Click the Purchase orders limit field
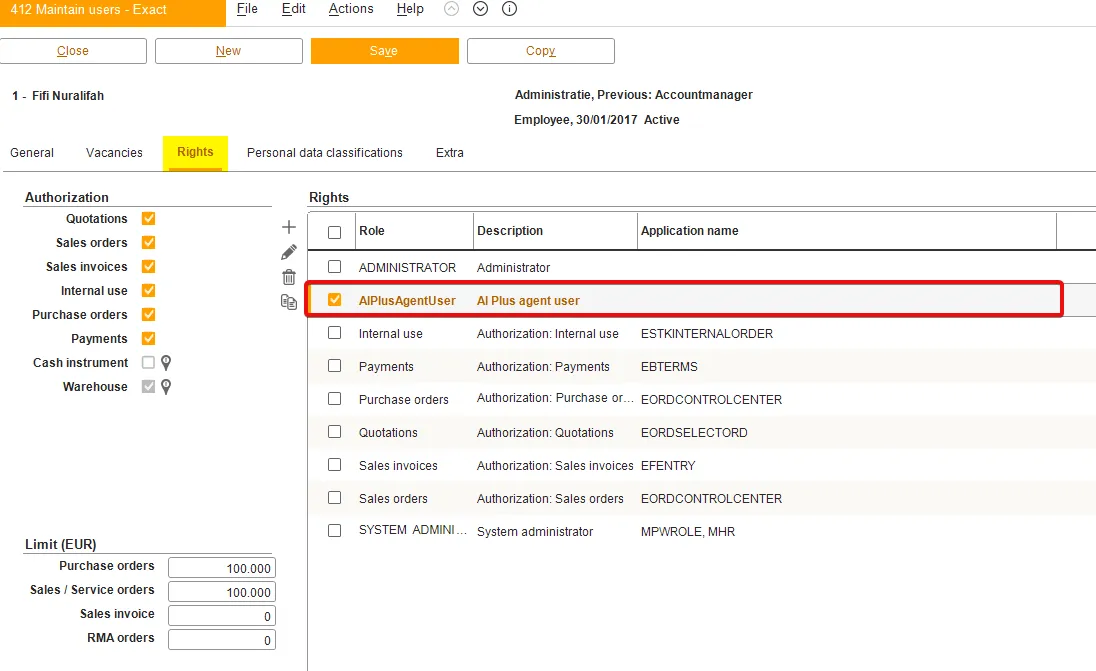This screenshot has height=671, width=1096. [x=222, y=568]
